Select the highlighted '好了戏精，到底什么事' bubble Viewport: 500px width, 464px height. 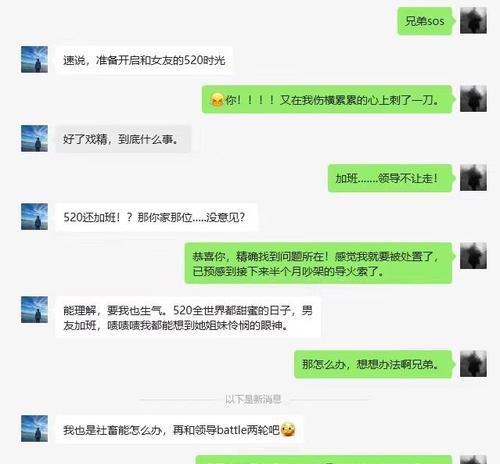click(123, 139)
